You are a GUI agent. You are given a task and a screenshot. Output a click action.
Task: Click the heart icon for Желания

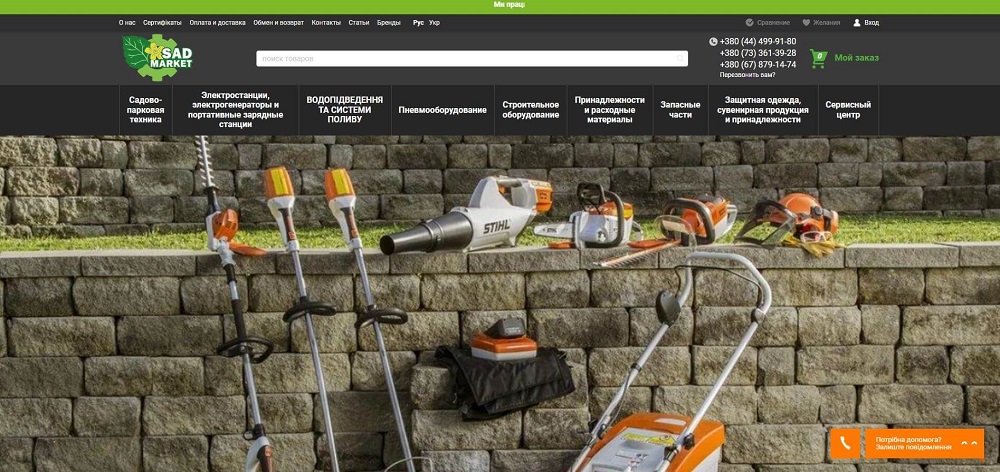pos(806,22)
